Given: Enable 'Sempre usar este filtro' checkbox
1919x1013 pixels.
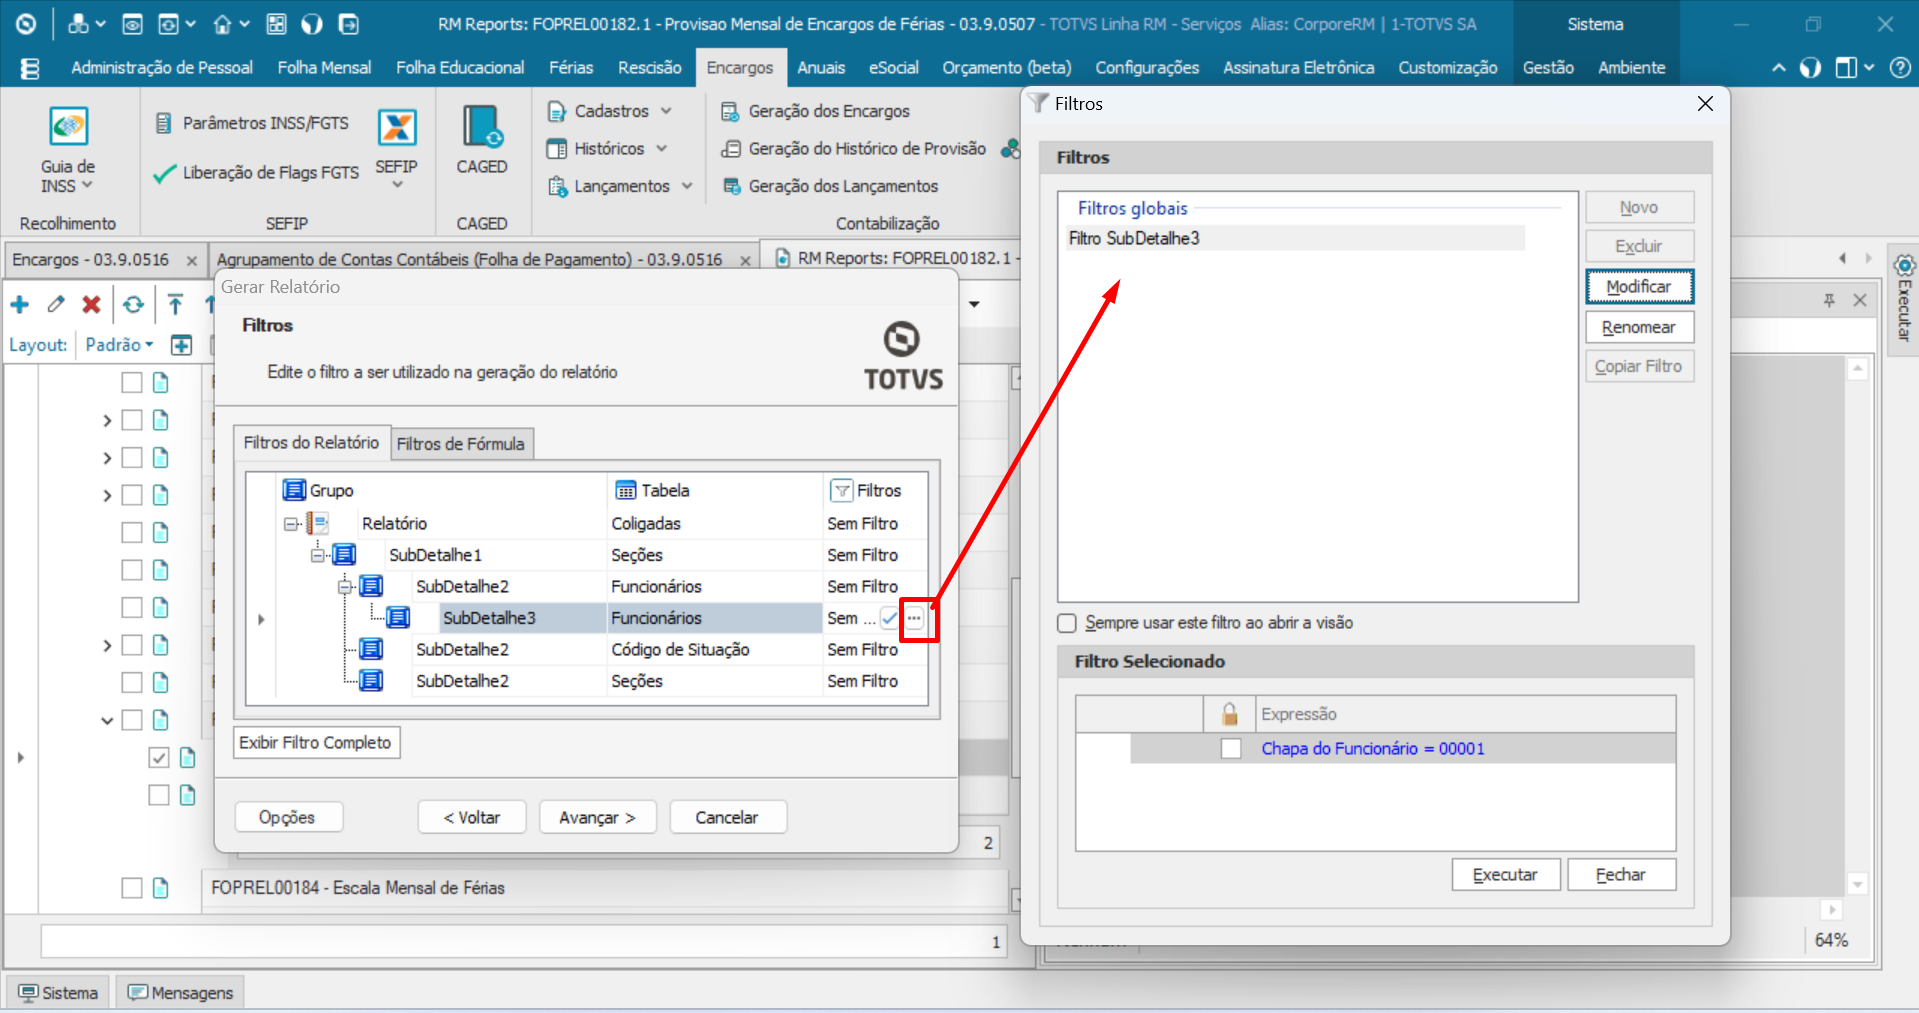Looking at the screenshot, I should (1067, 623).
